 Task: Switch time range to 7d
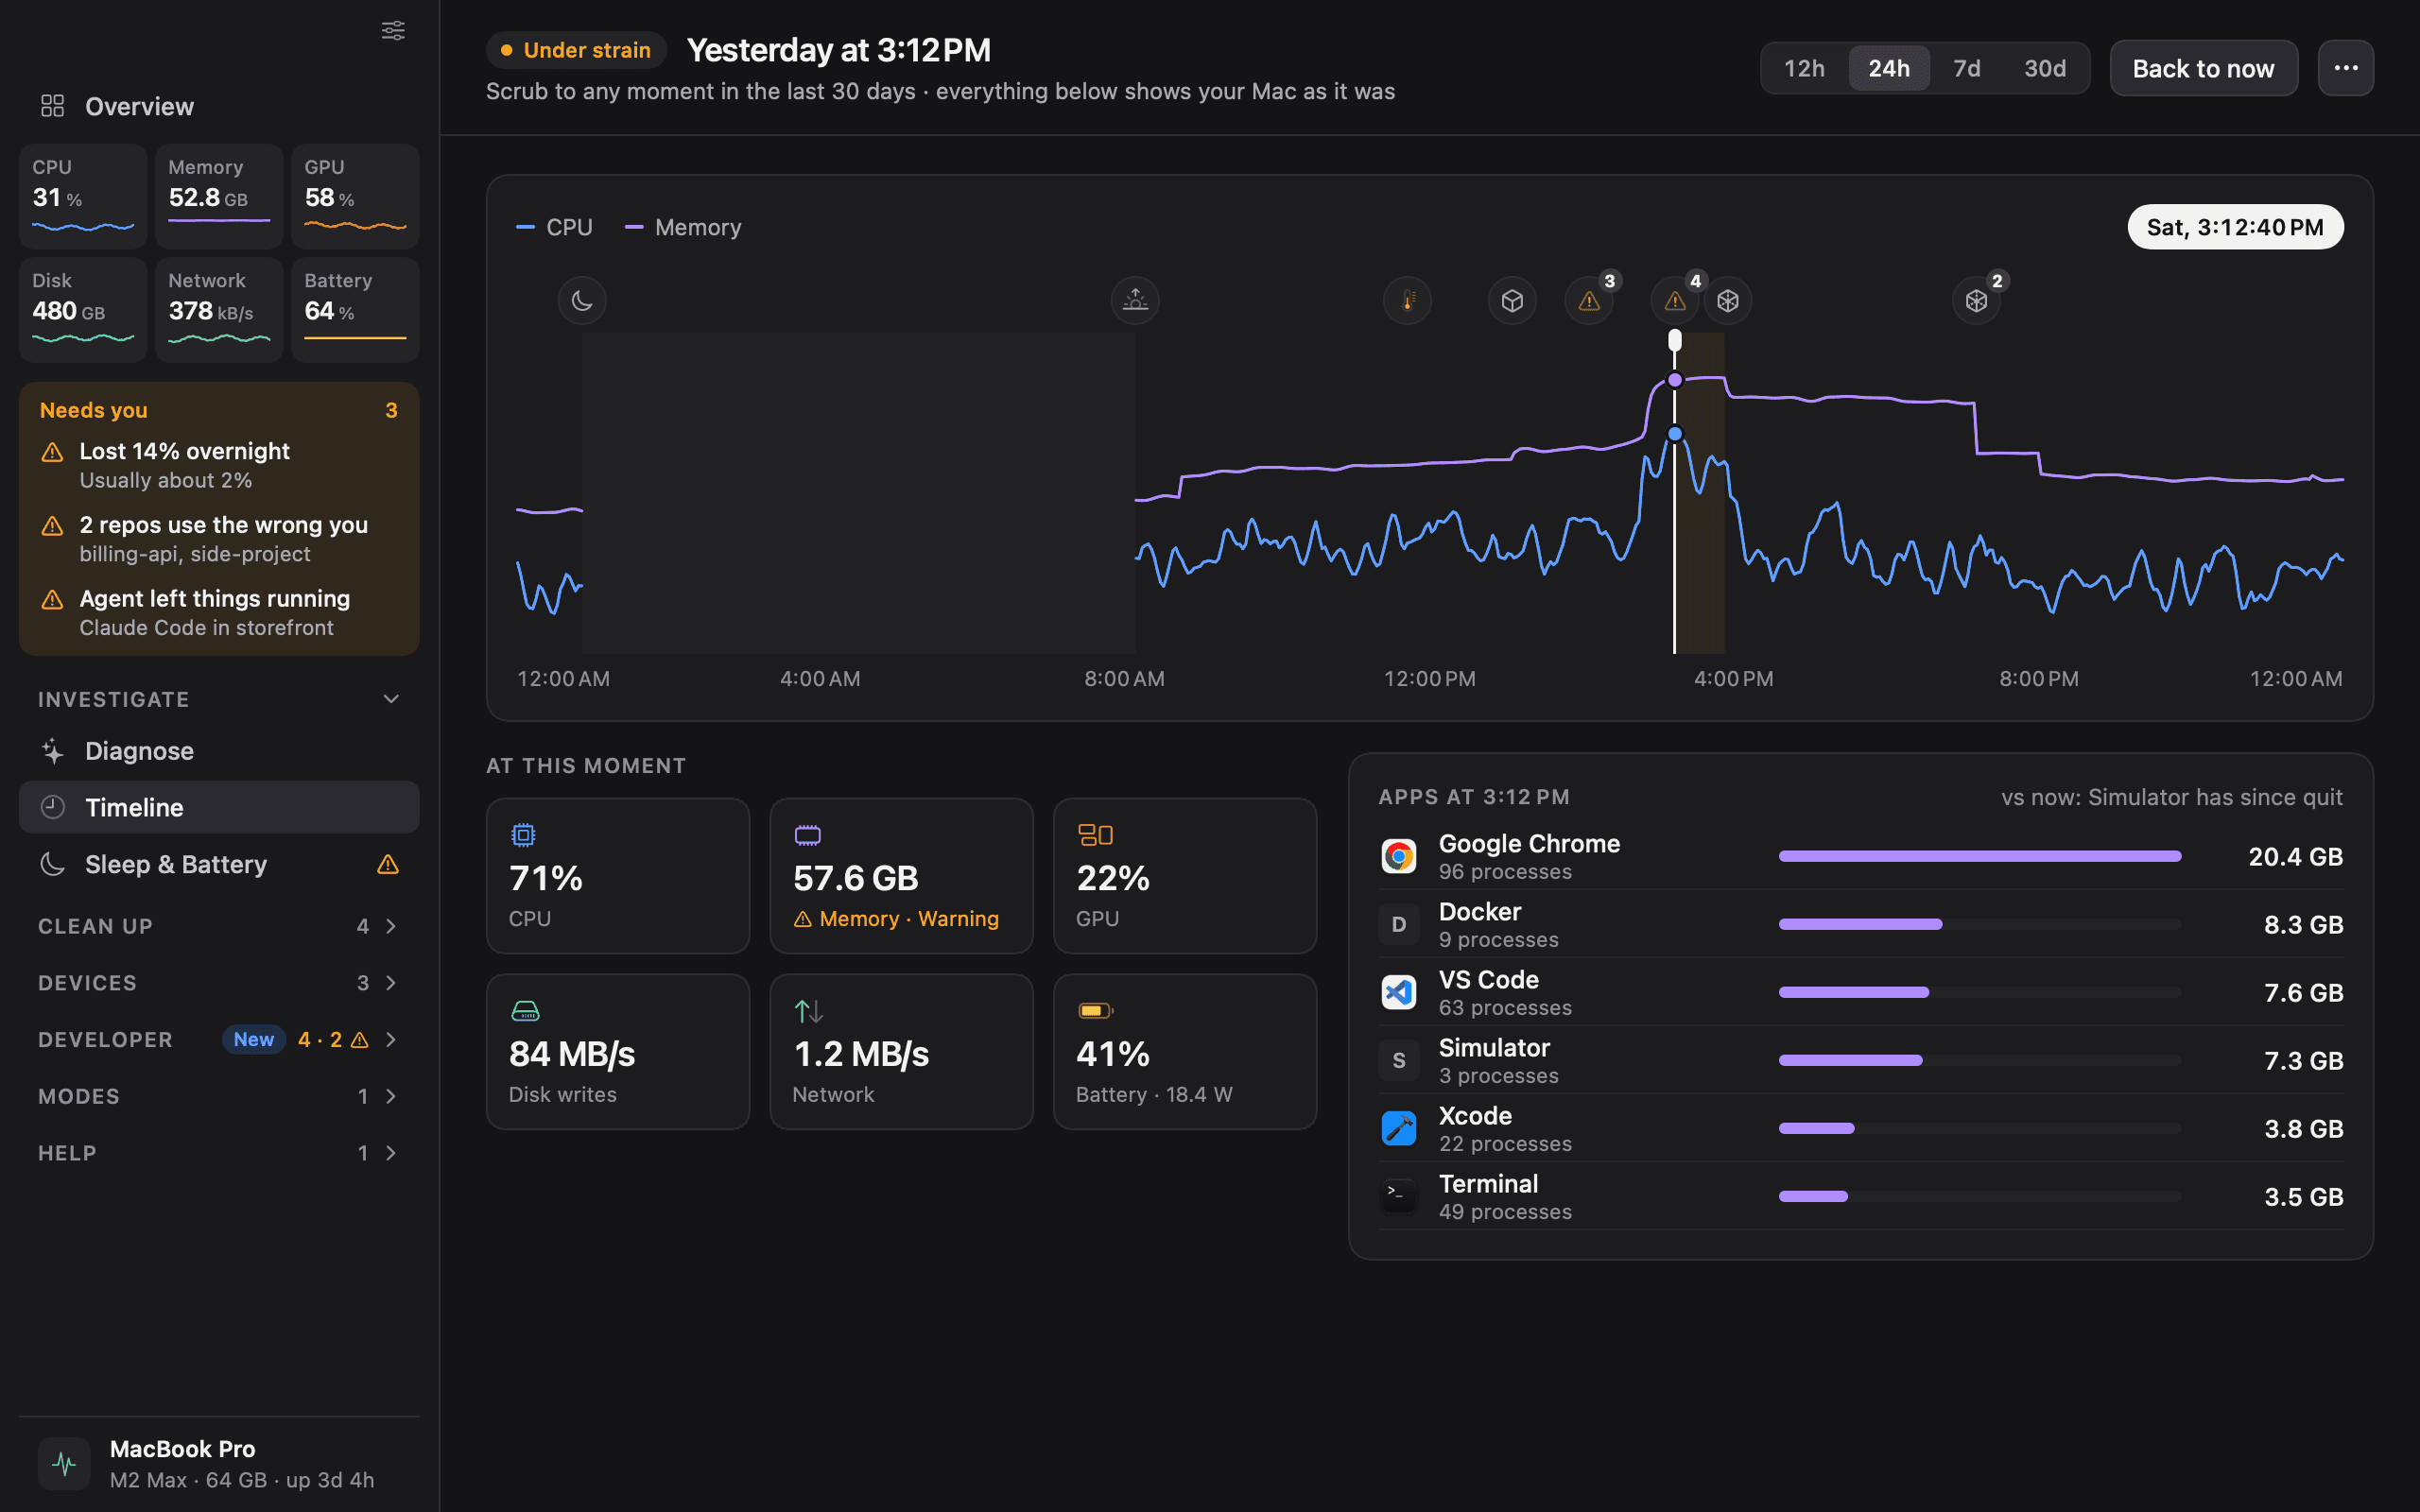(x=1967, y=68)
